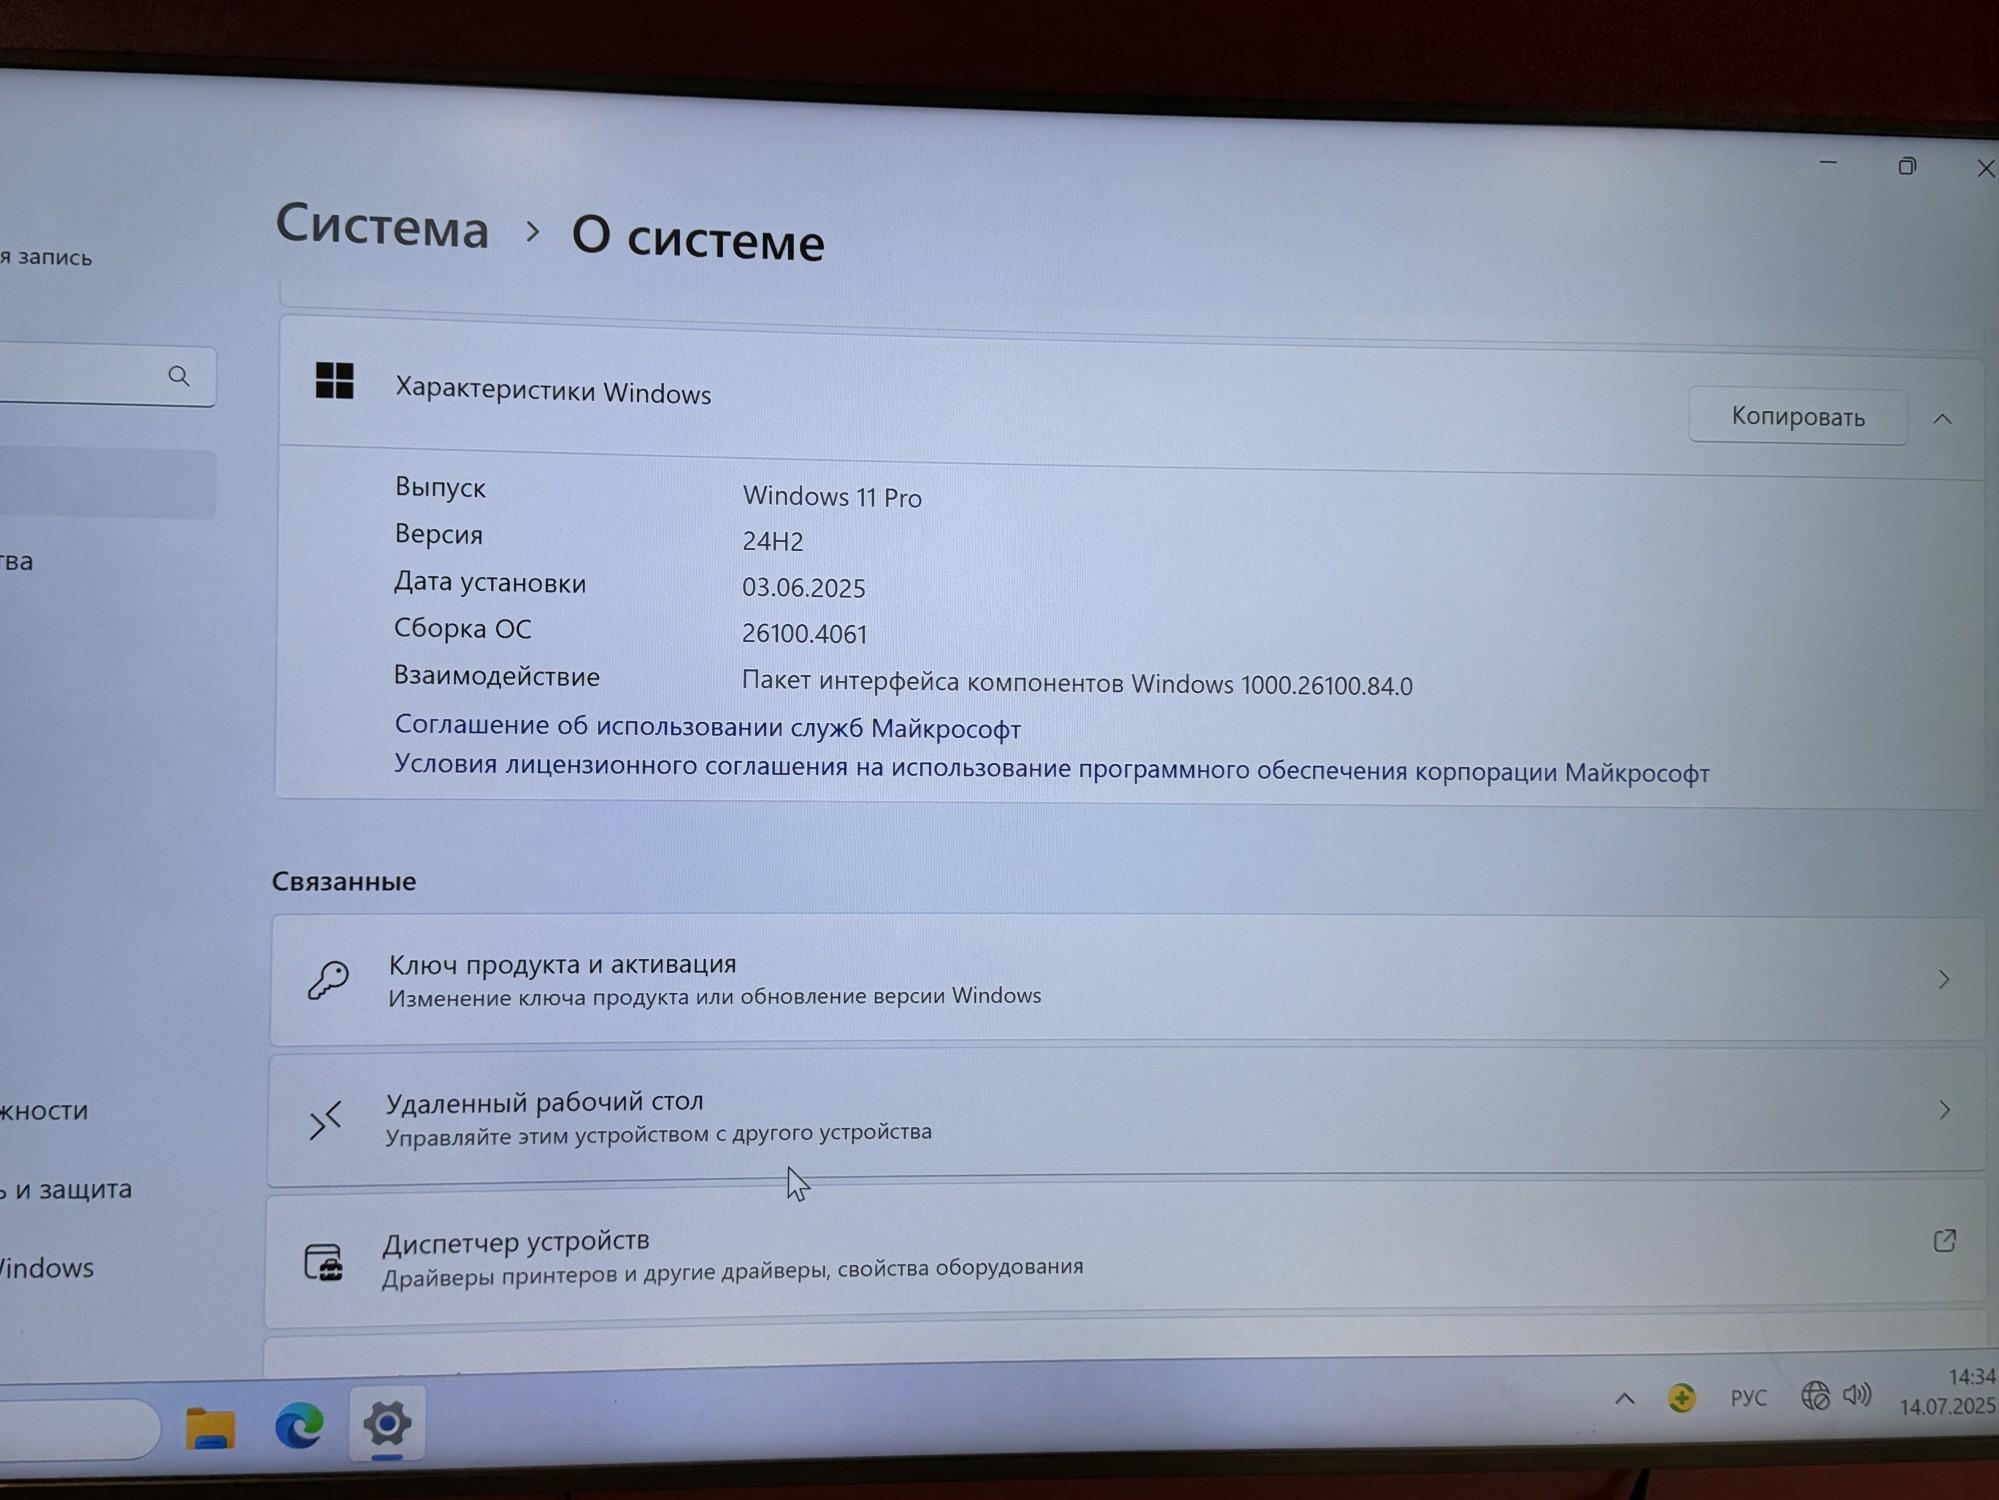Open sidebar item ending with 'кности'
1999x1500 pixels.
point(44,1111)
